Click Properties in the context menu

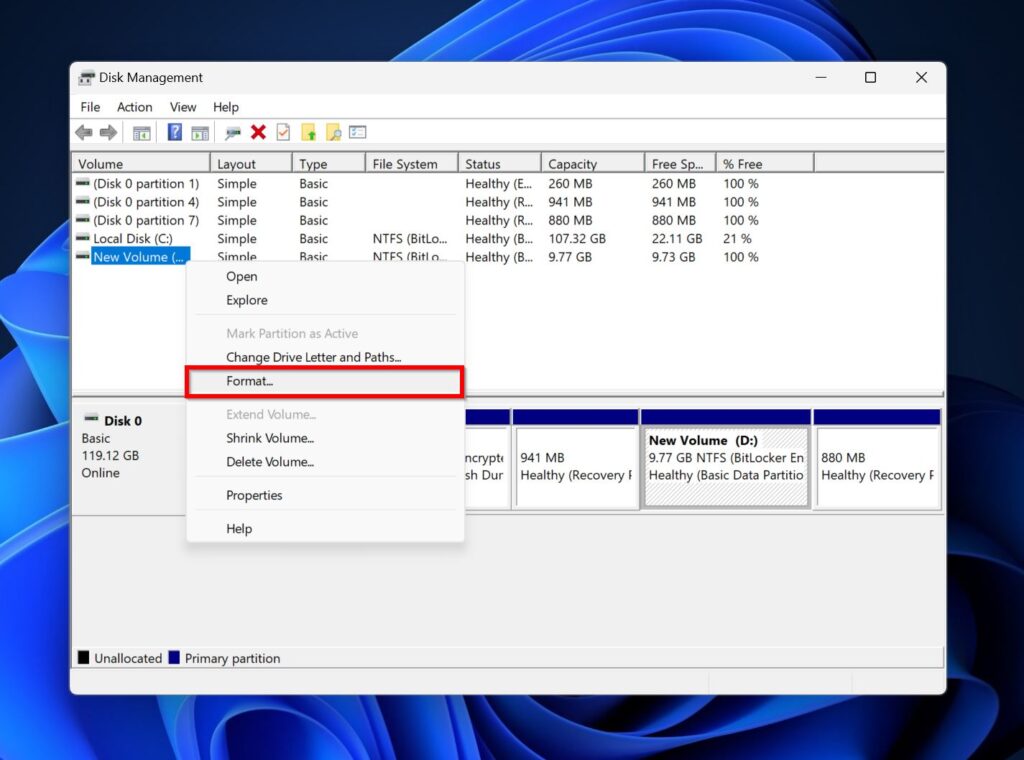click(255, 494)
